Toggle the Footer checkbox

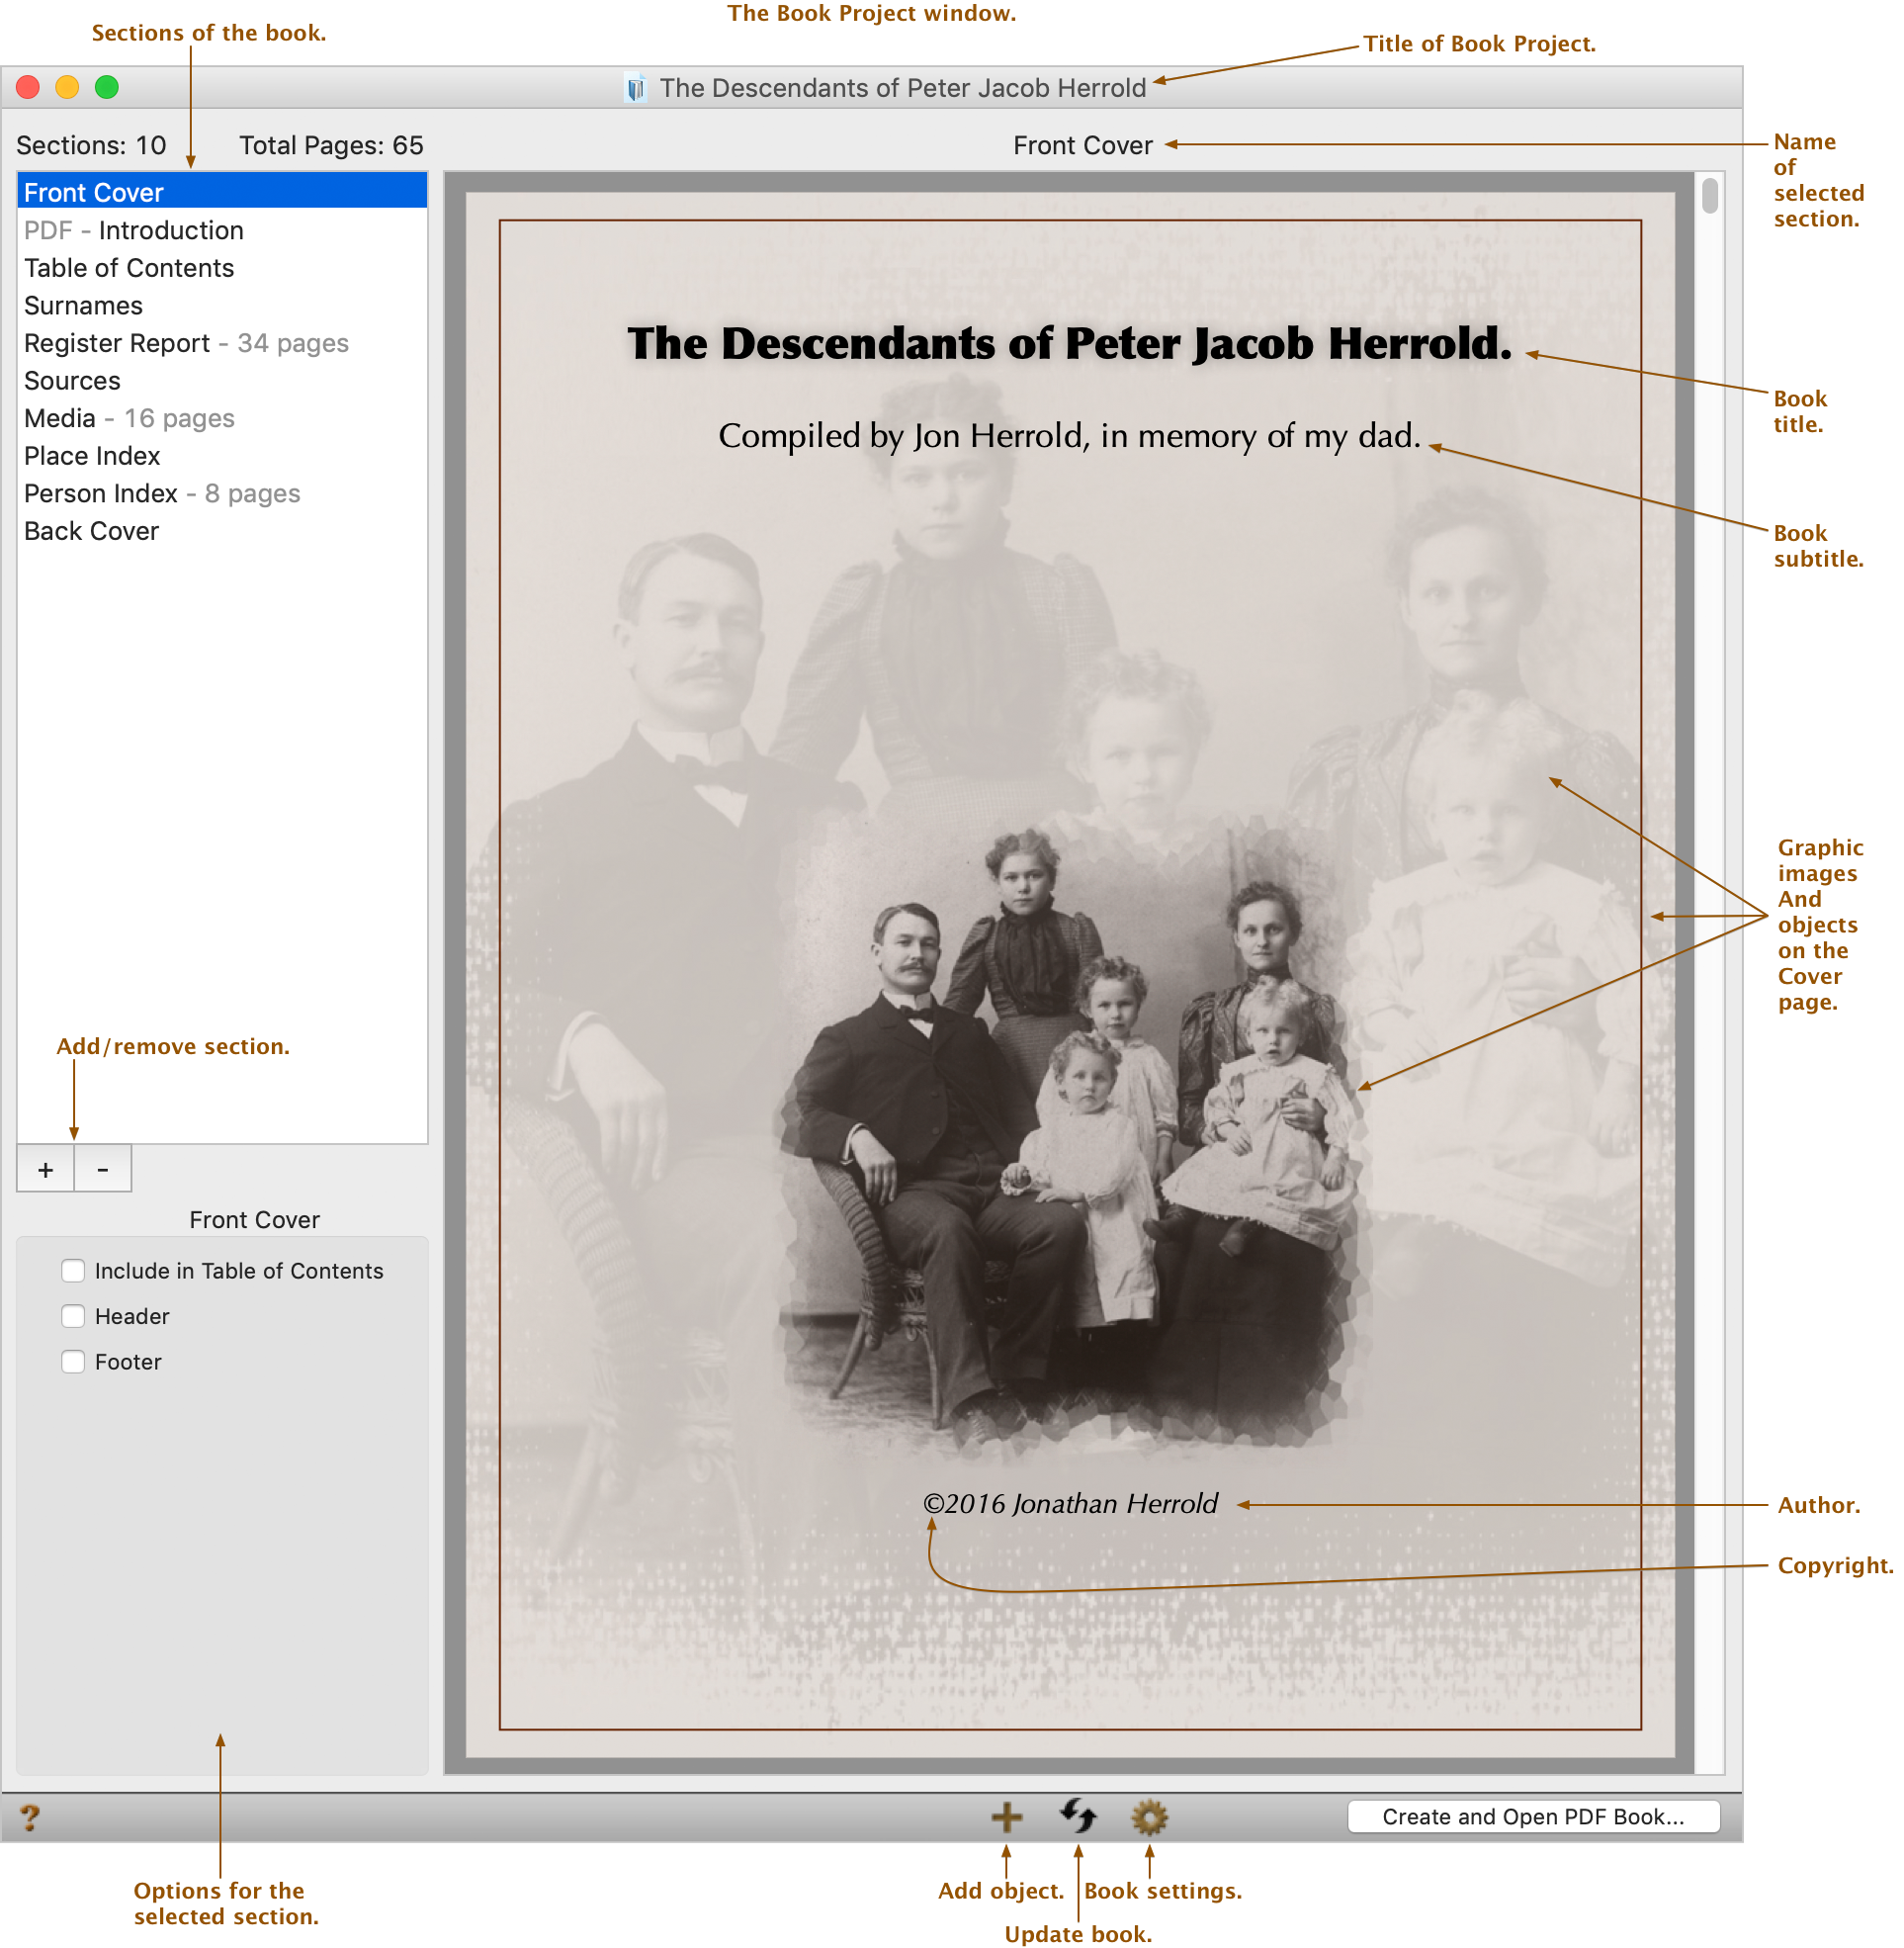click(73, 1361)
